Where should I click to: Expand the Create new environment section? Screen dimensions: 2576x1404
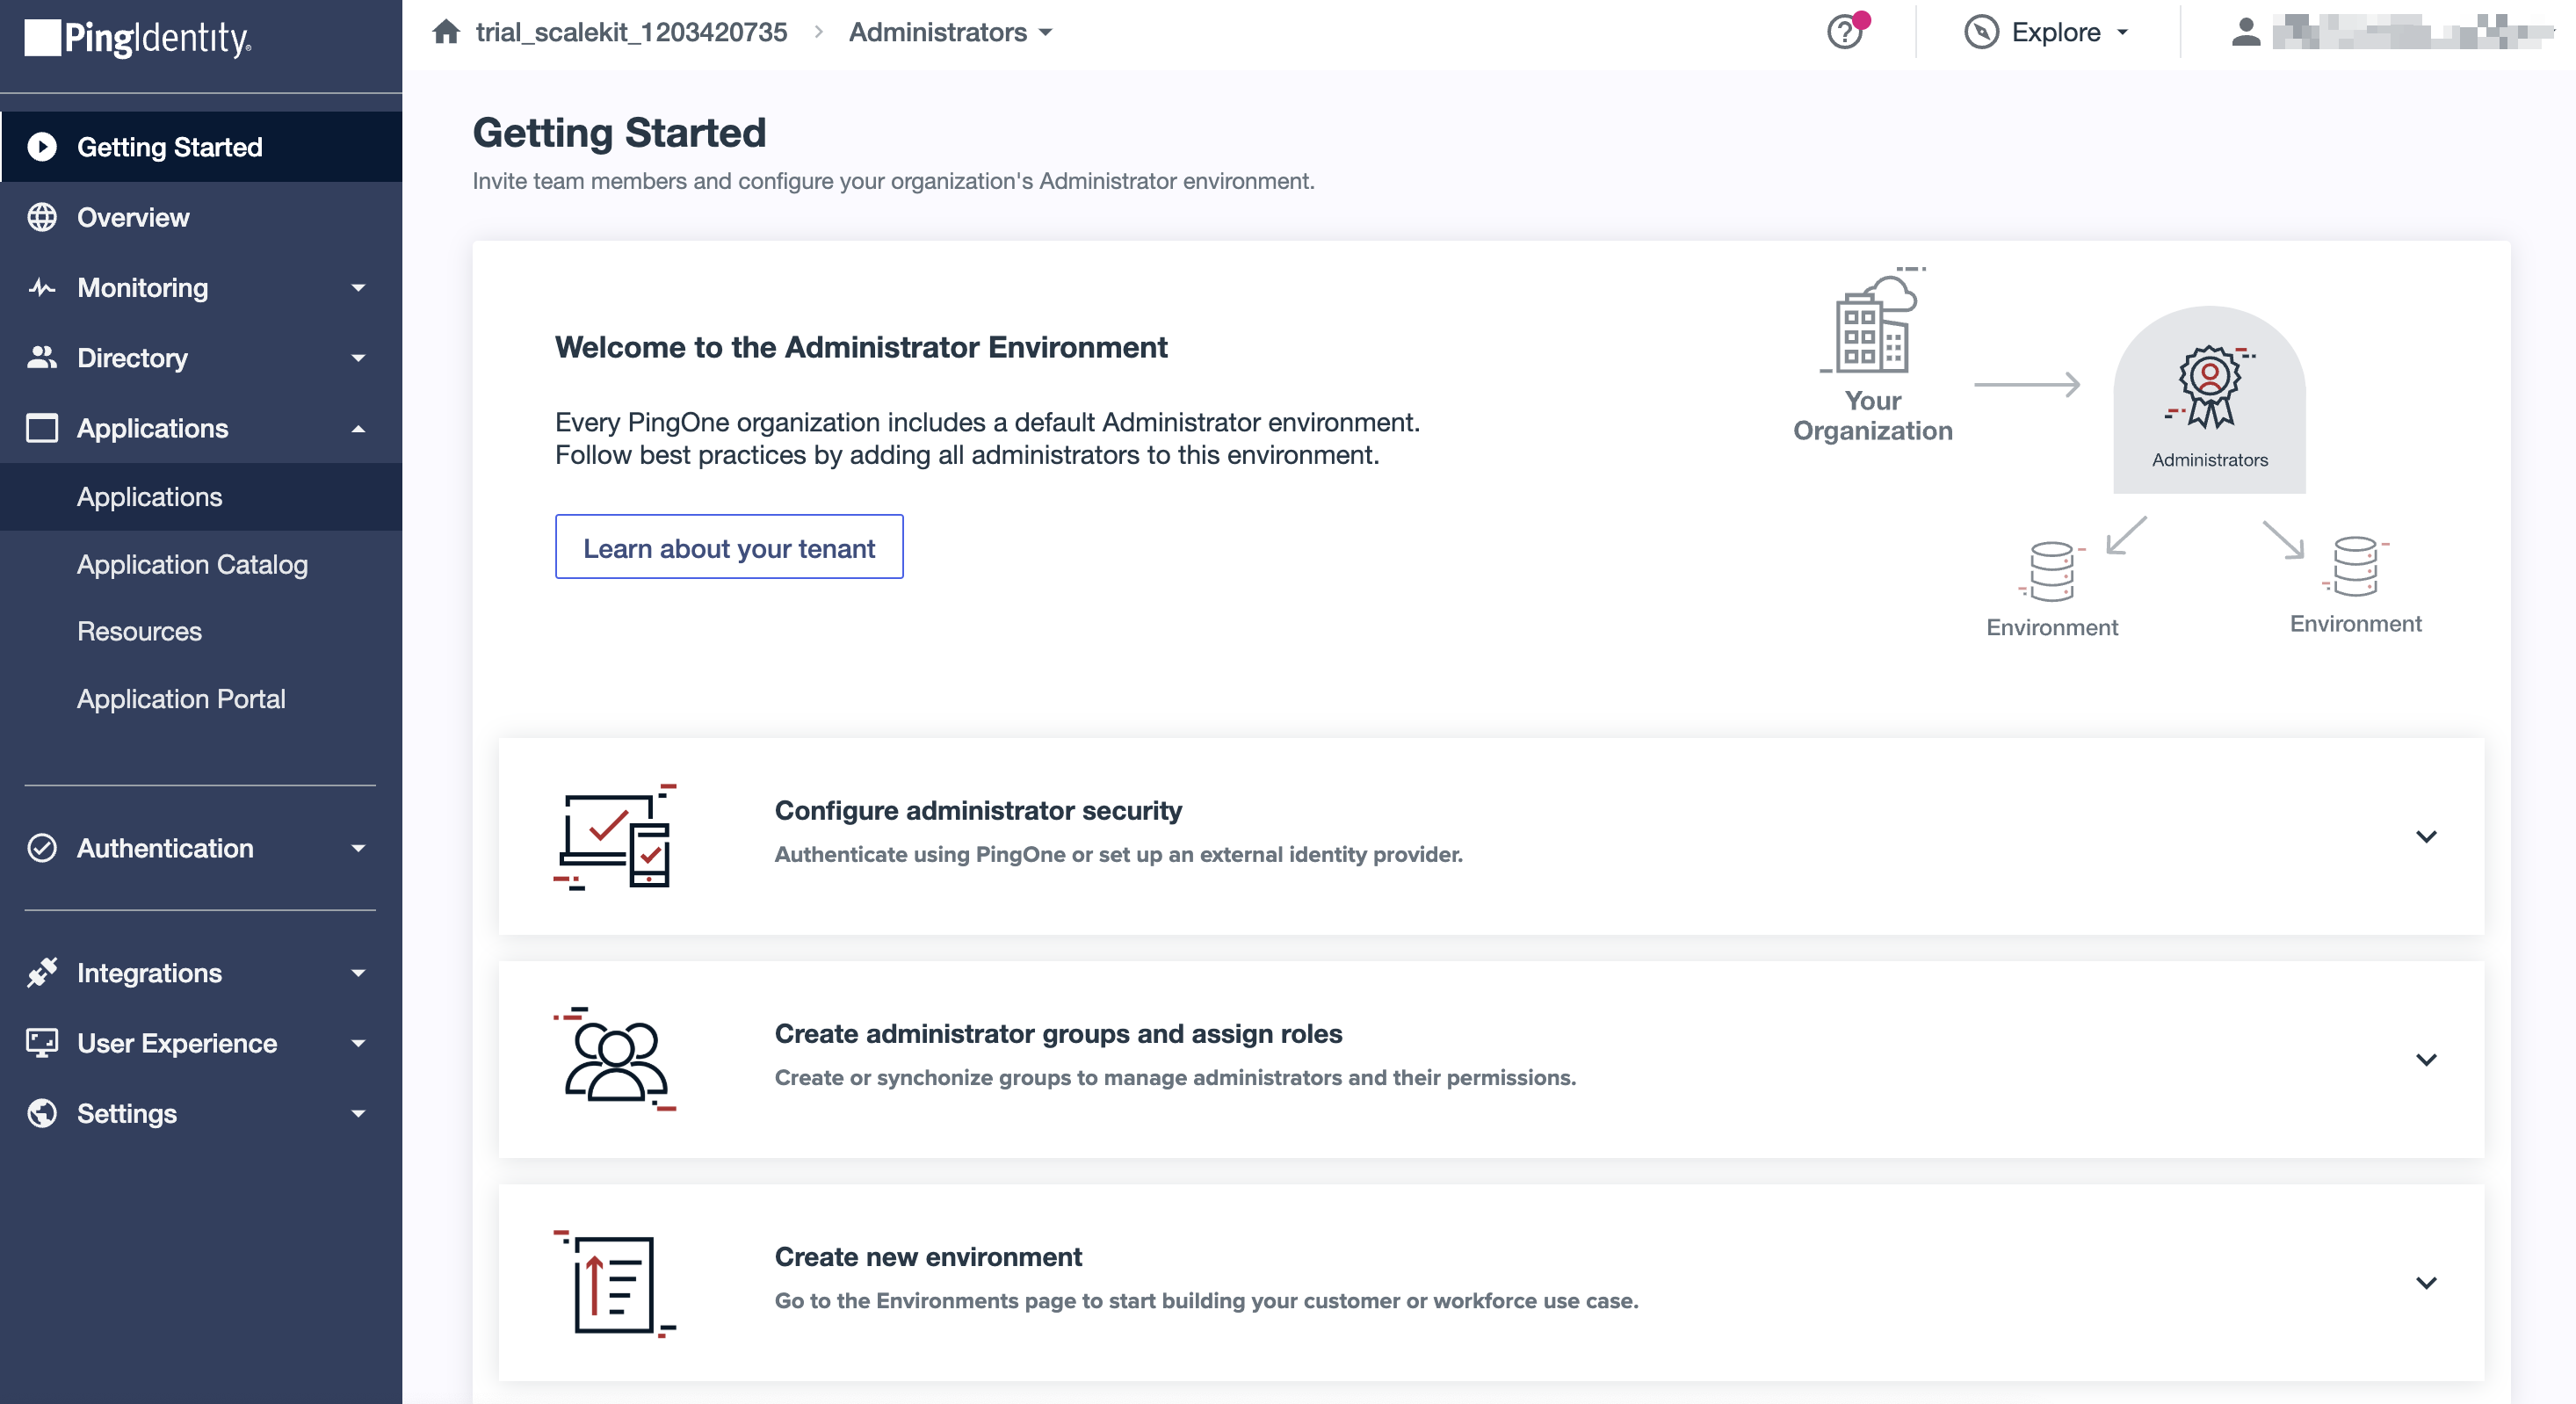coord(2426,1283)
